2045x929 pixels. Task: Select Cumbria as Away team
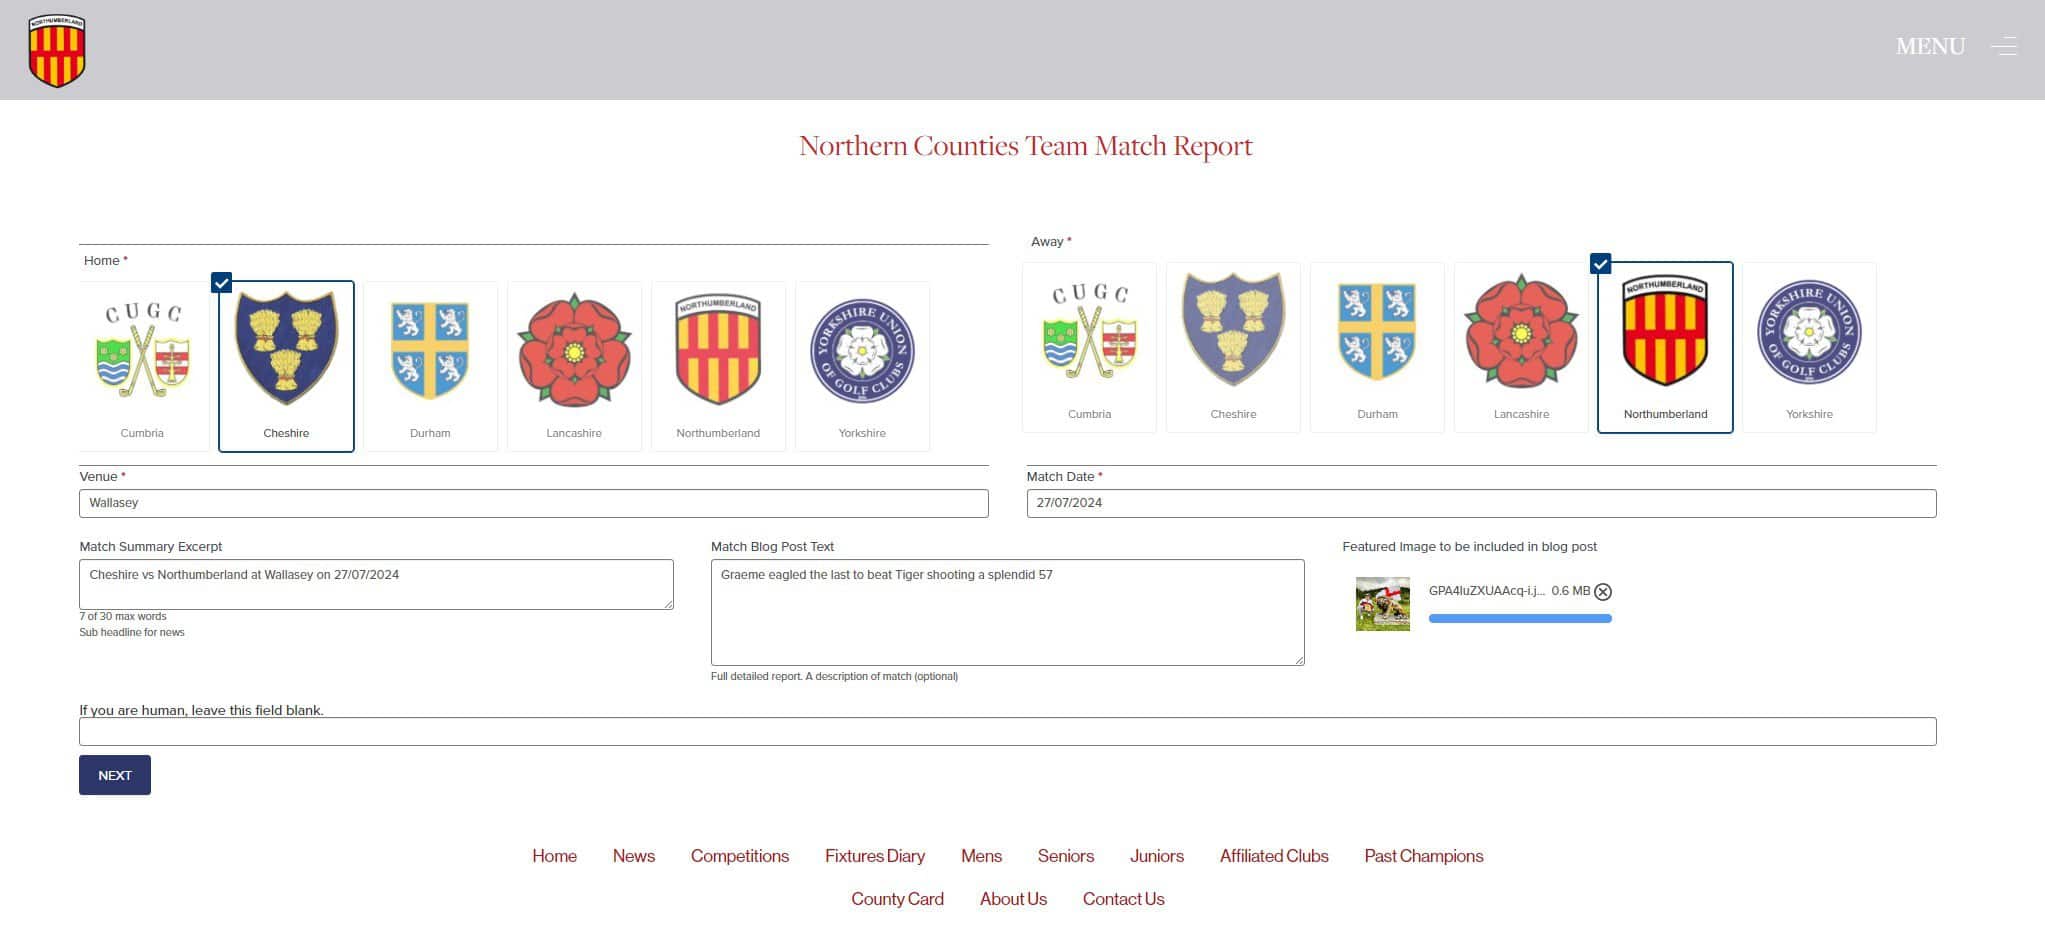tap(1089, 347)
